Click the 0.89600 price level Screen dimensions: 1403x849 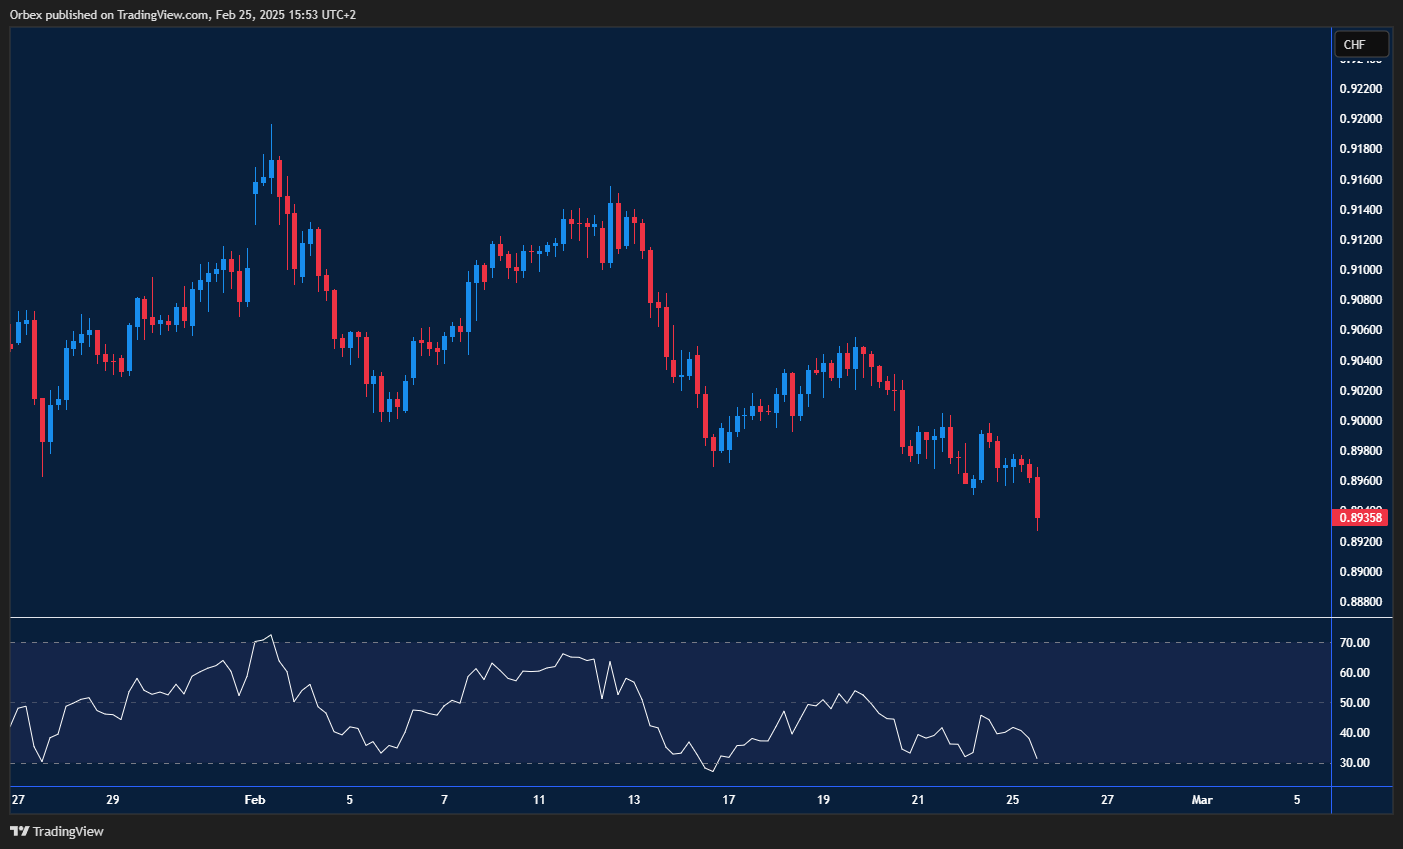tap(1361, 480)
